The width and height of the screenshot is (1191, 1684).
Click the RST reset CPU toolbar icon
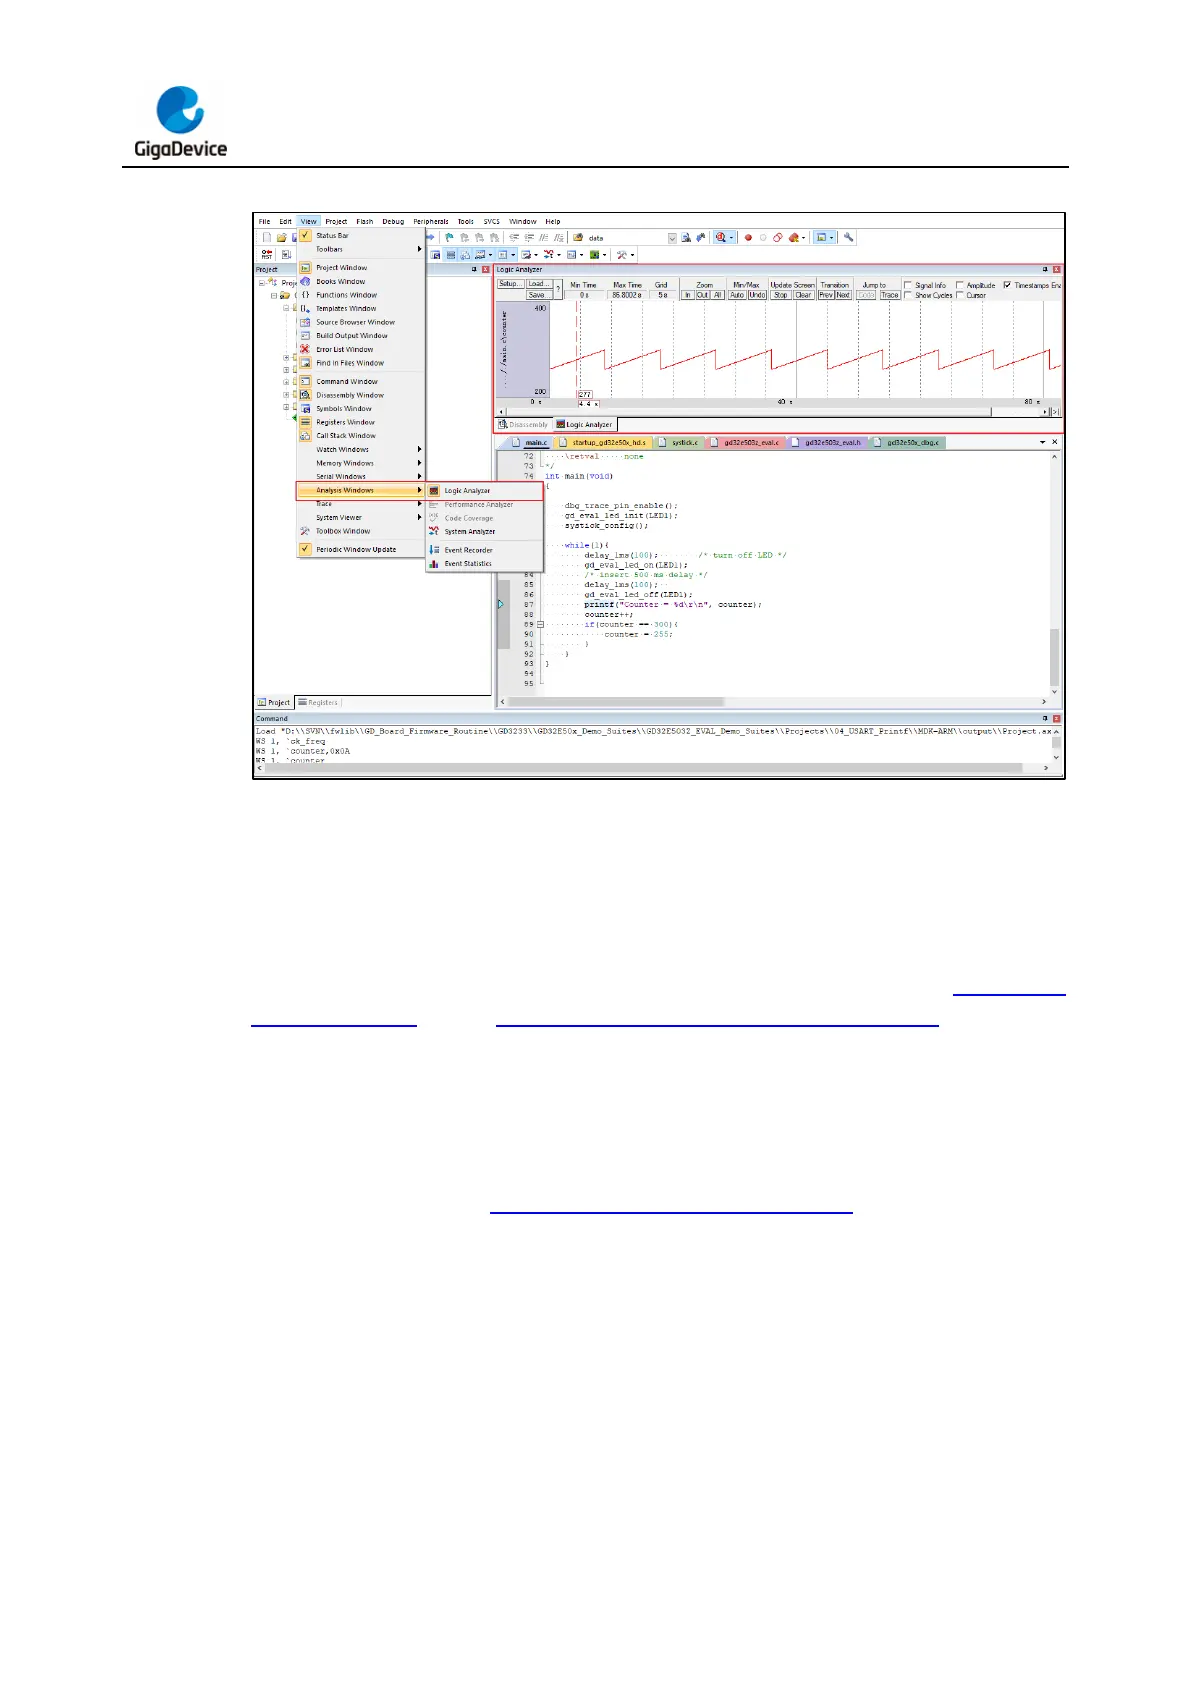point(267,255)
